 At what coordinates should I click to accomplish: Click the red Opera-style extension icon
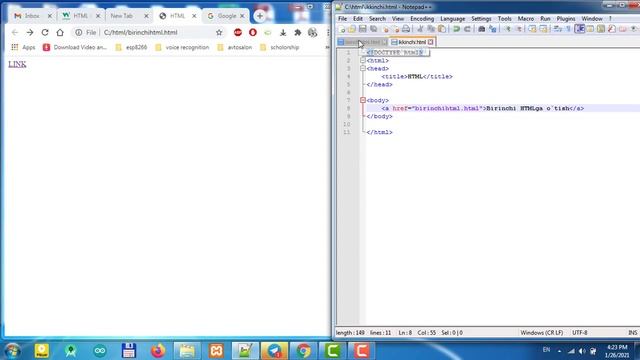(x=253, y=32)
